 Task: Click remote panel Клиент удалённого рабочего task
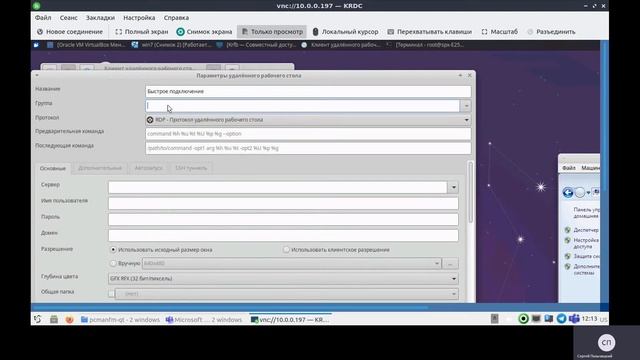[341, 45]
